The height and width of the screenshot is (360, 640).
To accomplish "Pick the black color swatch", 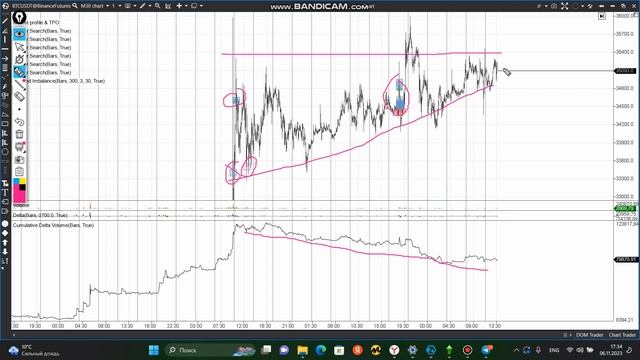I will pyautogui.click(x=22, y=187).
